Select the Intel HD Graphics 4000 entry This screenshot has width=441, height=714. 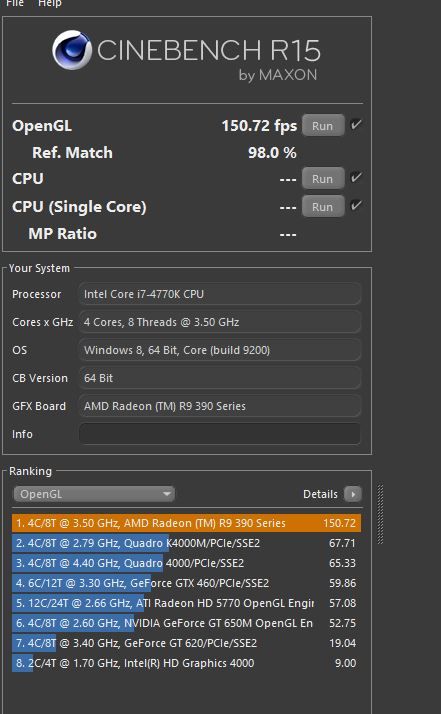click(186, 663)
